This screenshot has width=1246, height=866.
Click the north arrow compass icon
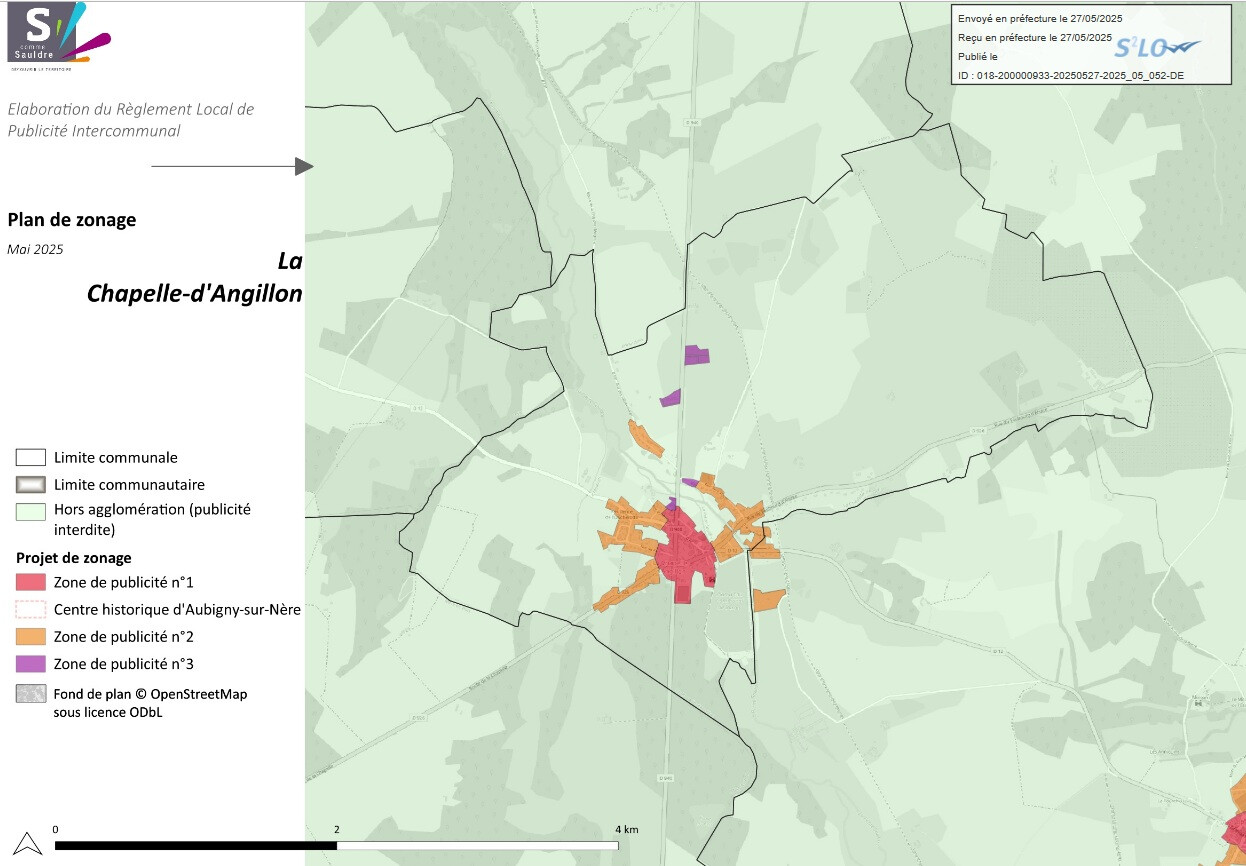click(29, 844)
